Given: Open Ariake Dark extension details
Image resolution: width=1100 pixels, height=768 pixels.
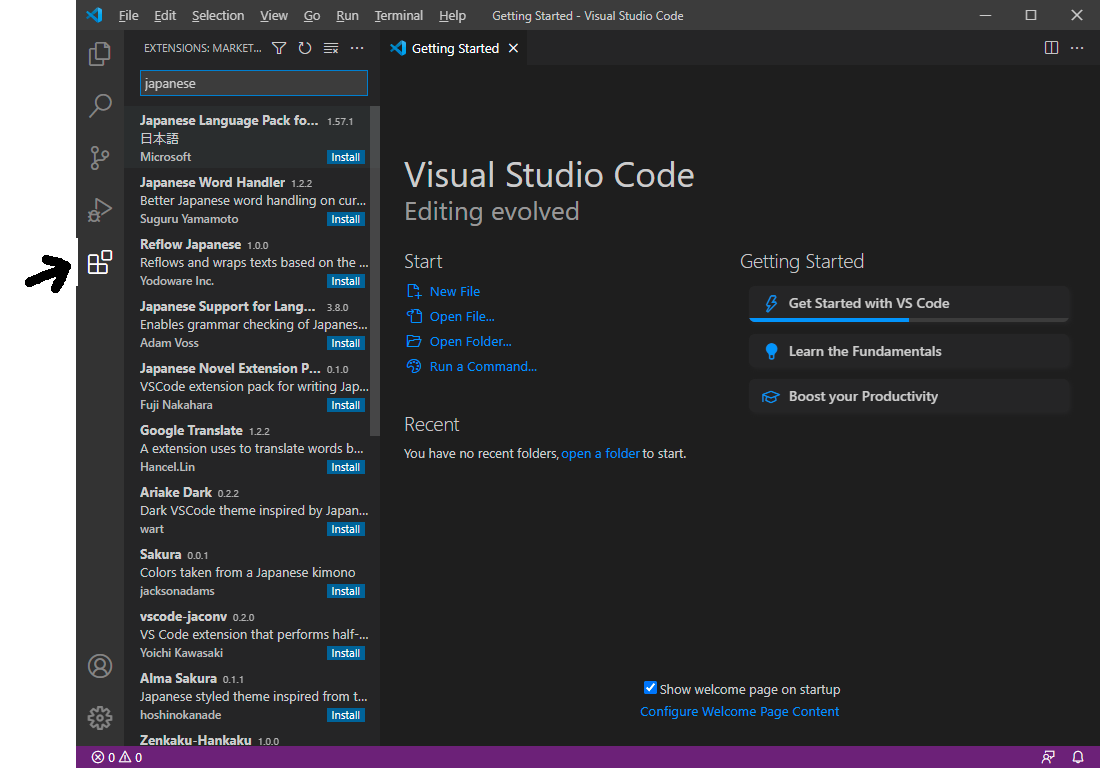Looking at the screenshot, I should pyautogui.click(x=247, y=509).
